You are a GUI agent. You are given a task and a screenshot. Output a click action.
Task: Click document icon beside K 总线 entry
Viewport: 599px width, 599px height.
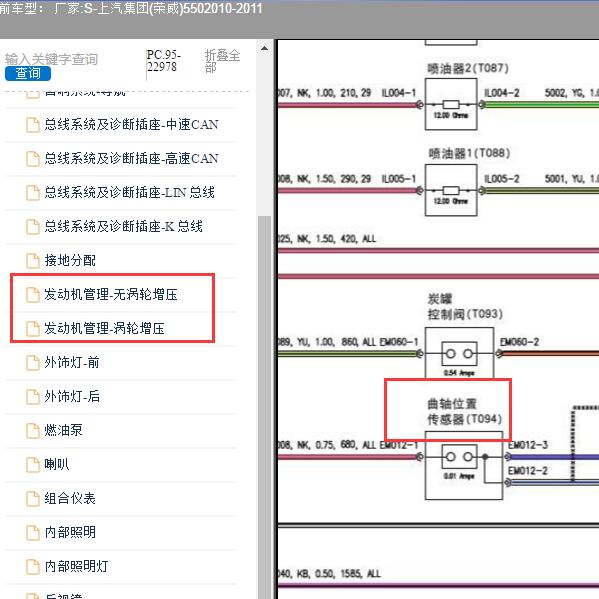pyautogui.click(x=33, y=227)
